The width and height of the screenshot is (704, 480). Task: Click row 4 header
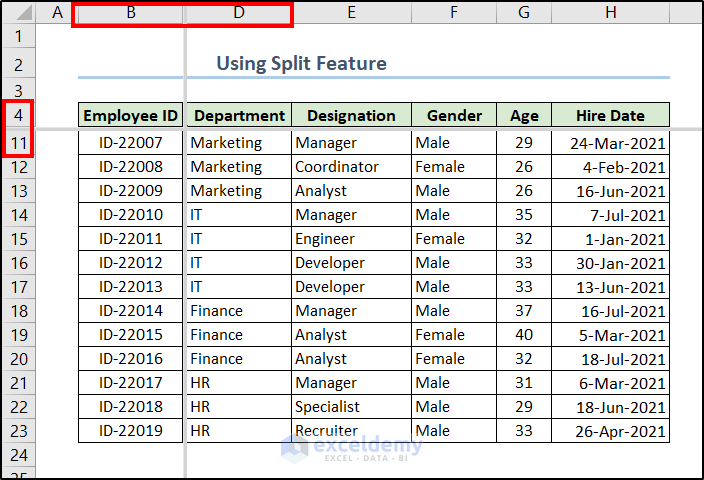point(18,115)
